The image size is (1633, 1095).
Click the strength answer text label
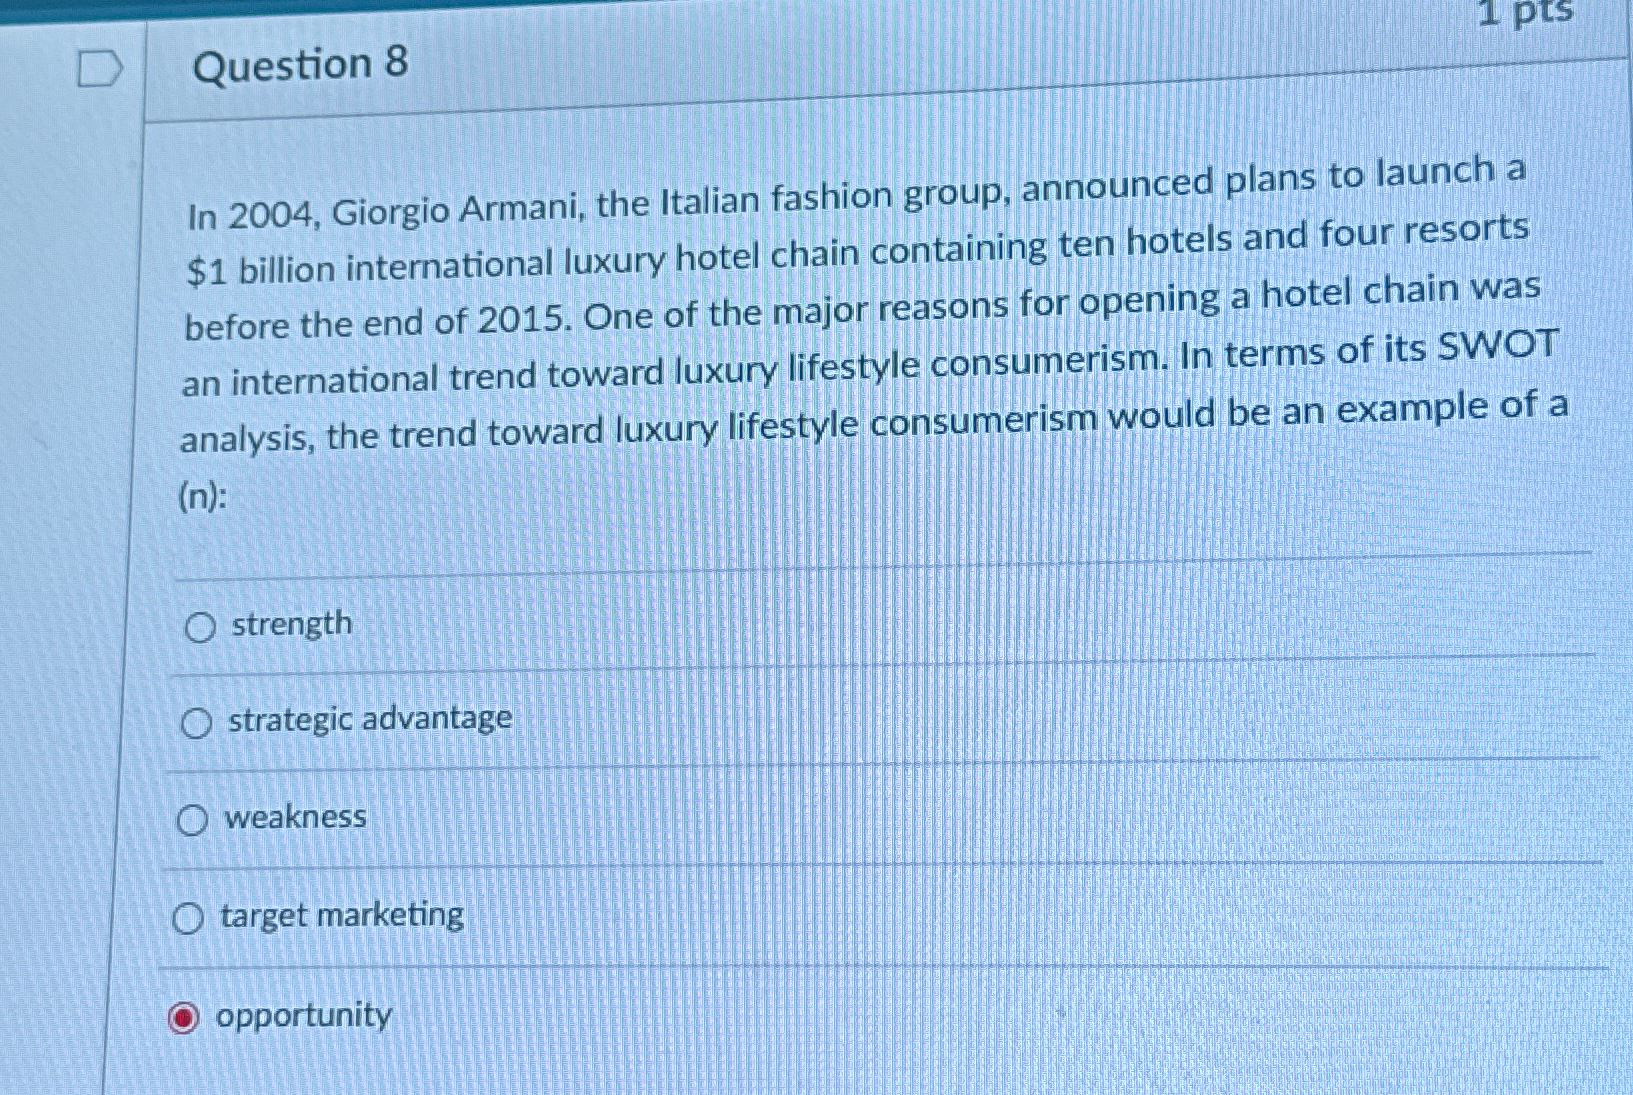(x=290, y=624)
